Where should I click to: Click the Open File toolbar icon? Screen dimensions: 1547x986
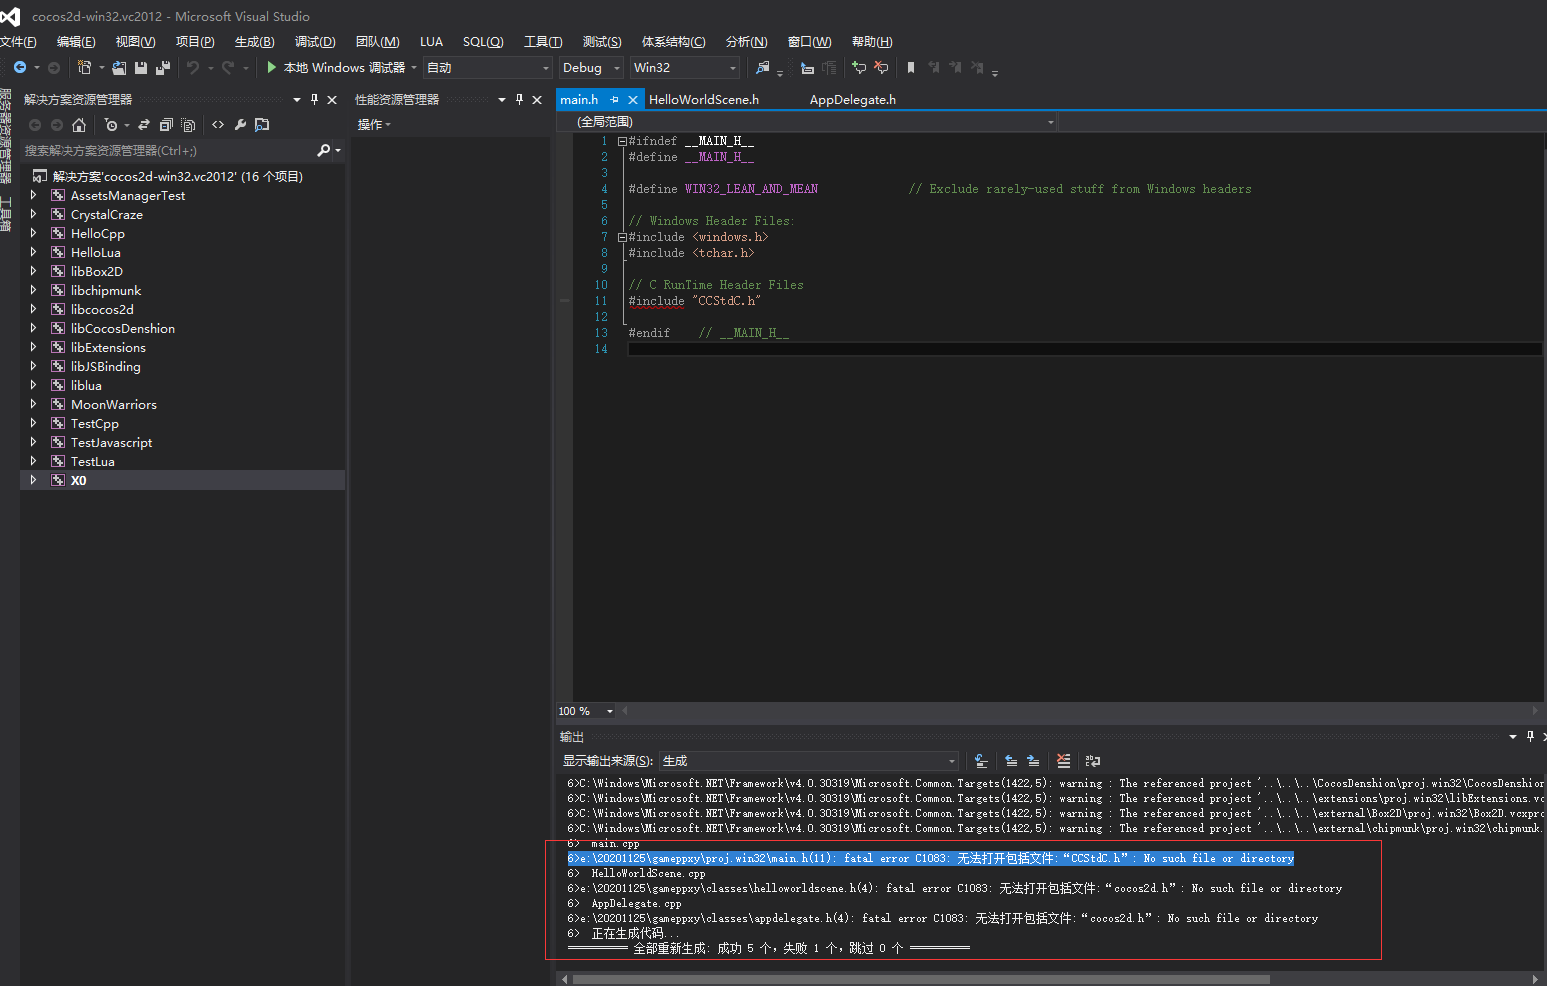coord(119,68)
